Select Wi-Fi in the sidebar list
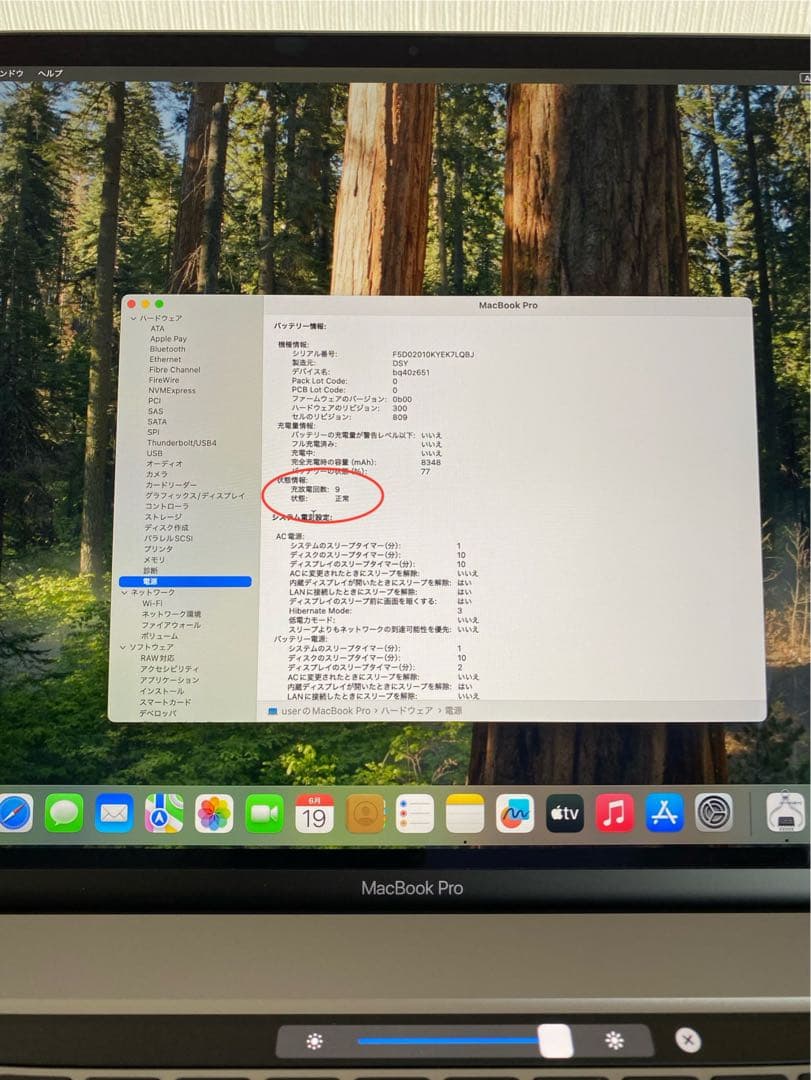 coord(151,602)
